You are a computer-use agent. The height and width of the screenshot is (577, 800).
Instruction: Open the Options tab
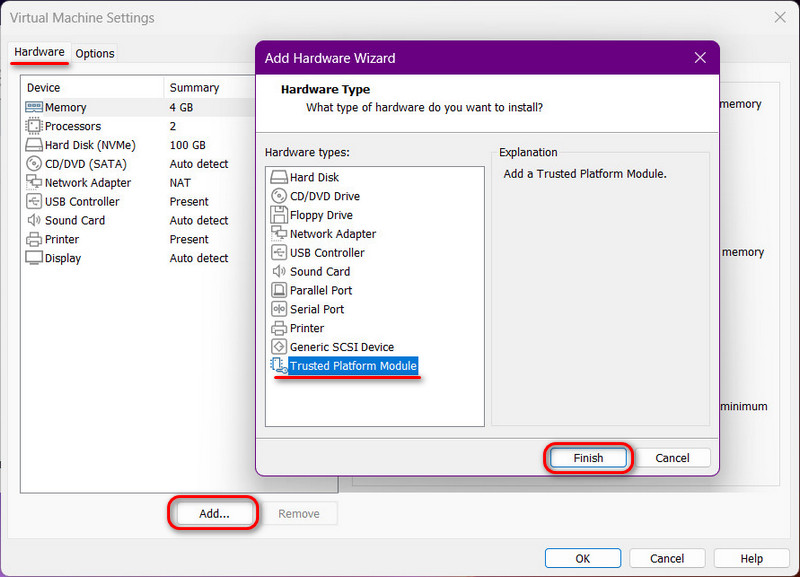click(94, 53)
